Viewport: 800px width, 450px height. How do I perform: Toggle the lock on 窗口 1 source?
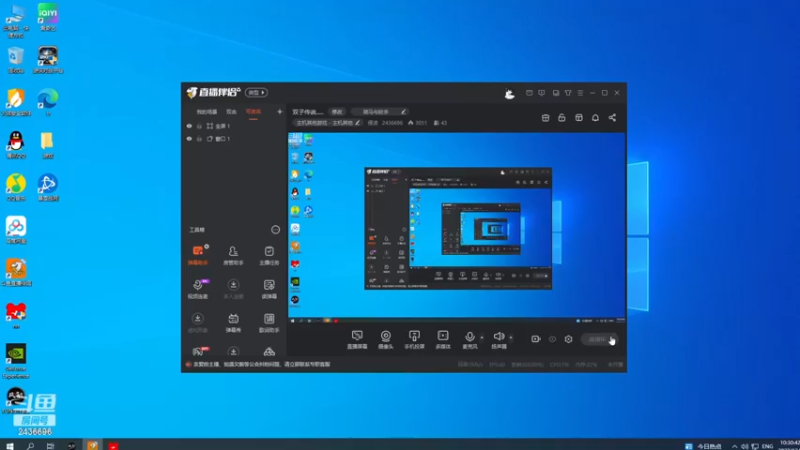[199, 139]
